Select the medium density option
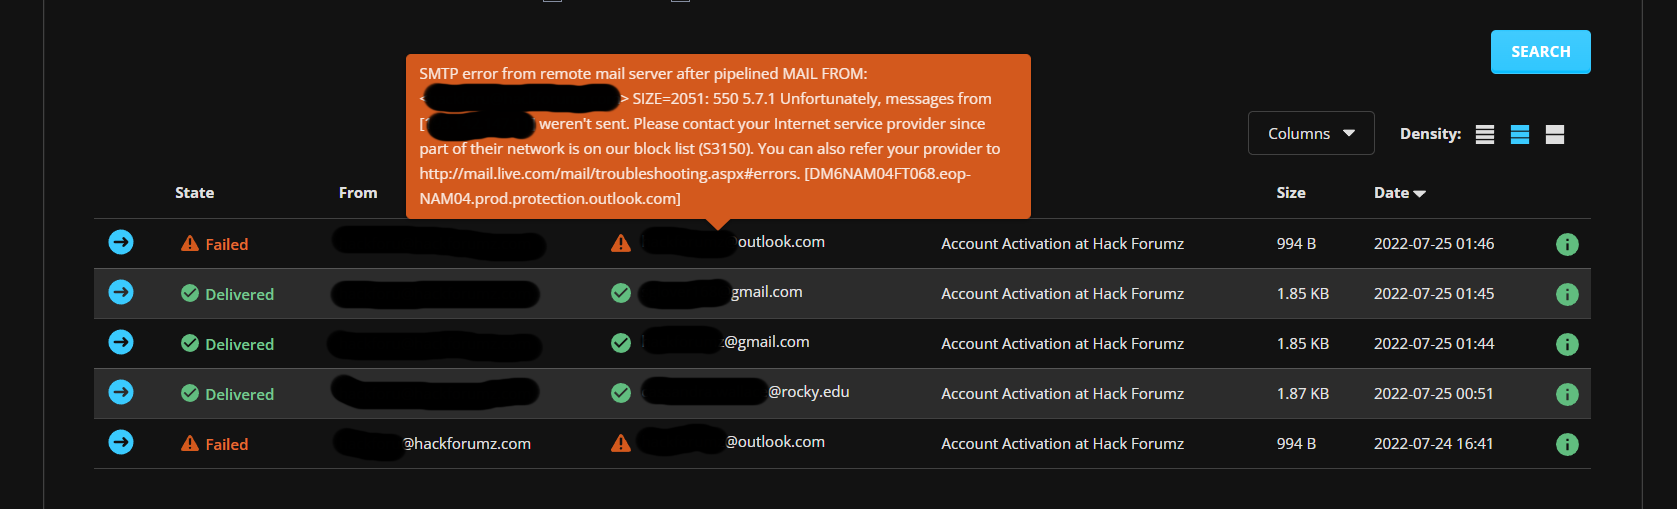Image resolution: width=1677 pixels, height=509 pixels. 1520,134
